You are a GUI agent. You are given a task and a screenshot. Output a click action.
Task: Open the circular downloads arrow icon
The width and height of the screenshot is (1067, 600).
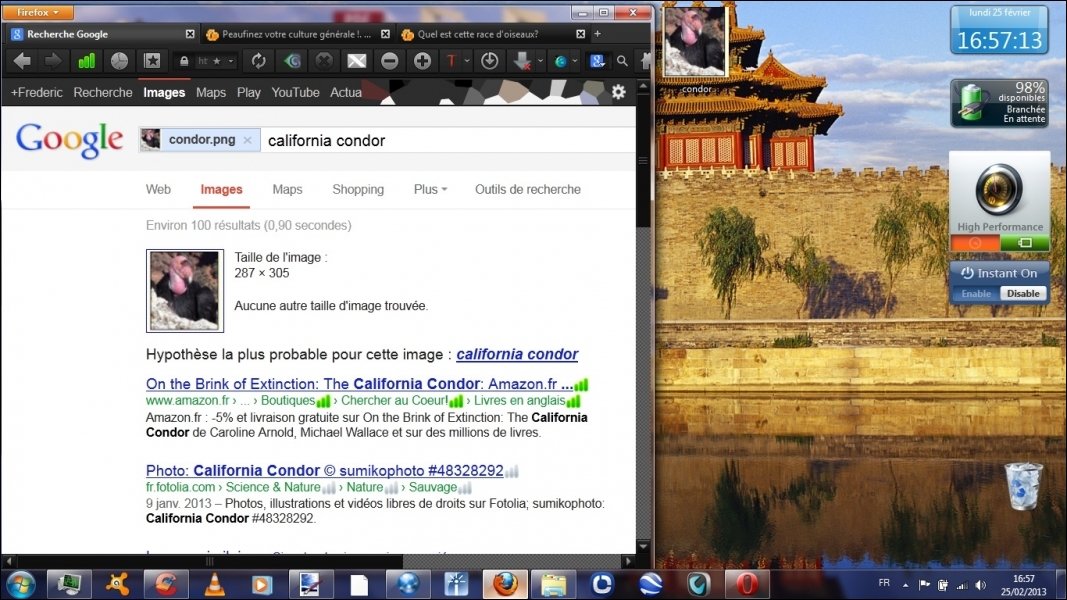coord(489,61)
